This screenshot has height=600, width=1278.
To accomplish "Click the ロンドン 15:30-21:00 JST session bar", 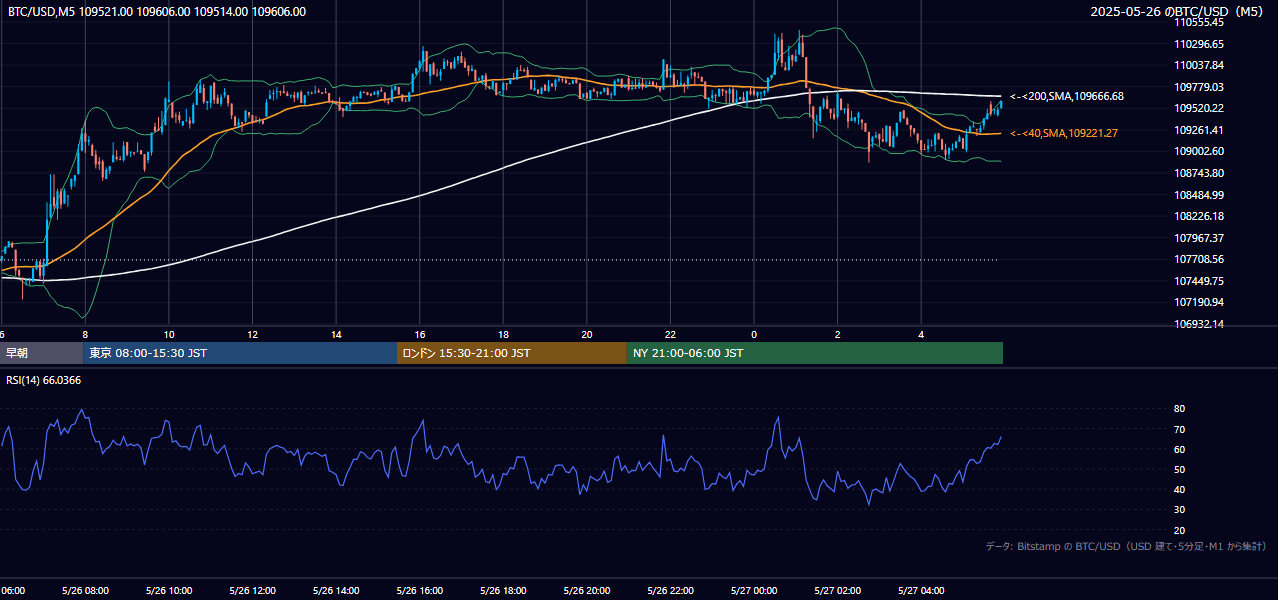I will pyautogui.click(x=512, y=353).
